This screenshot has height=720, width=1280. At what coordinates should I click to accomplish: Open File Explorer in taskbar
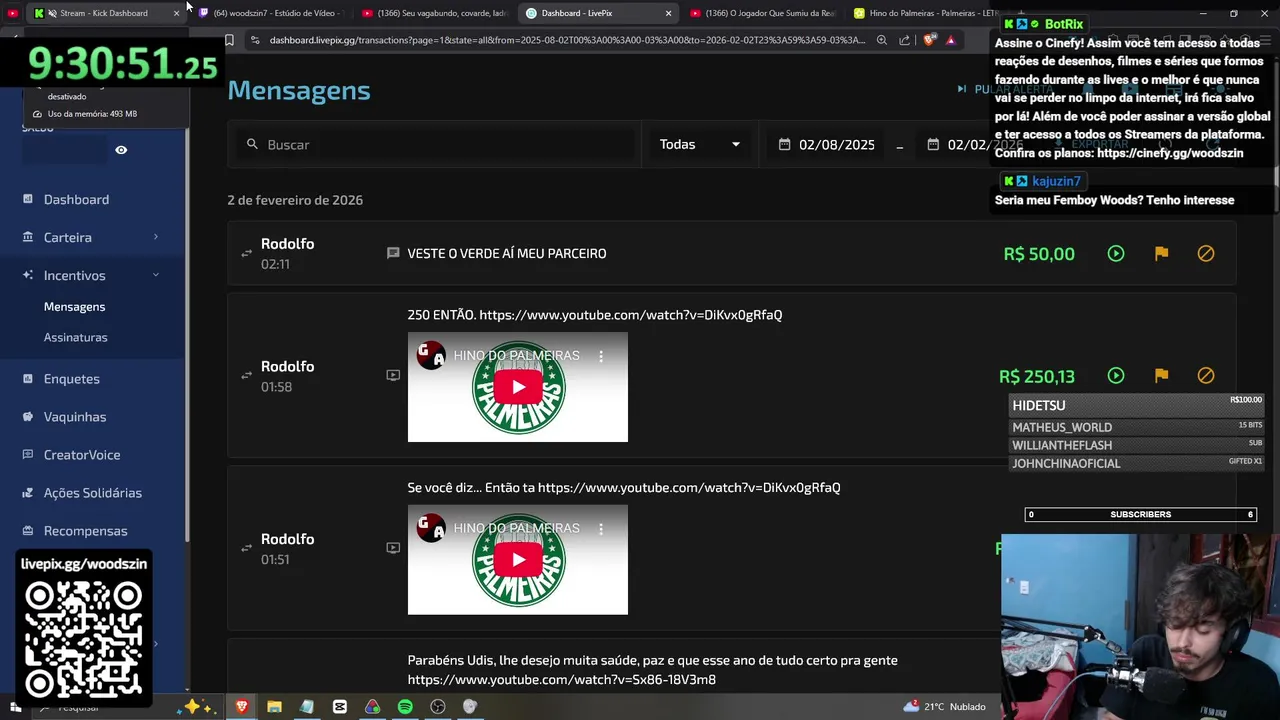274,707
